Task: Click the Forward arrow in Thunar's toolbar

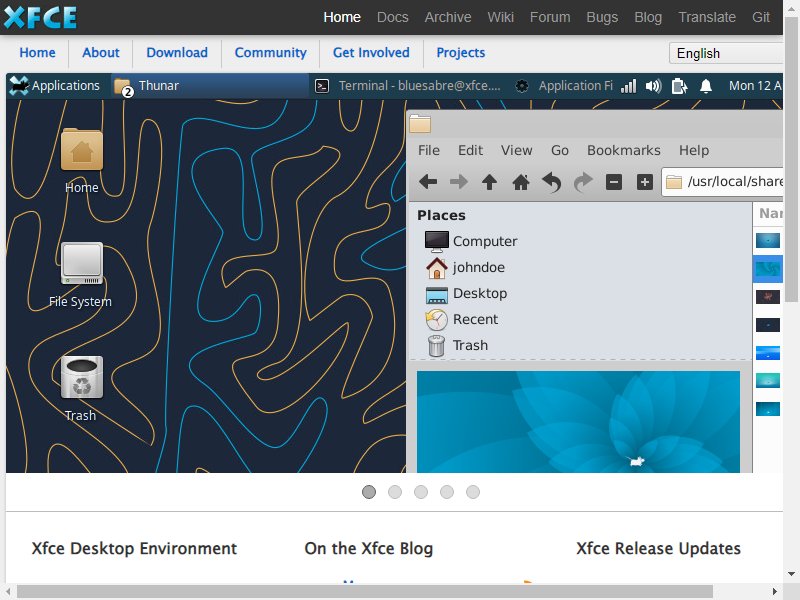Action: (x=459, y=182)
